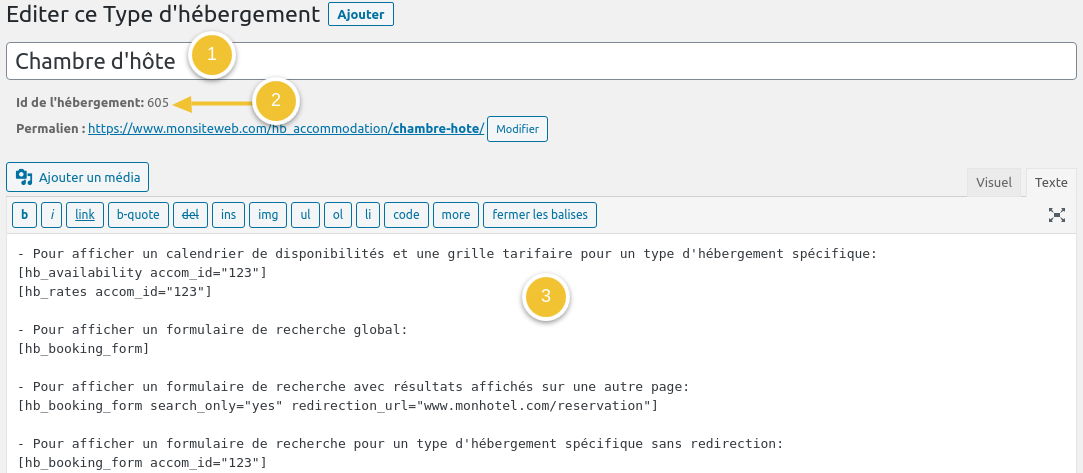Click the ins quicktag button
The width and height of the screenshot is (1083, 473).
(x=228, y=215)
